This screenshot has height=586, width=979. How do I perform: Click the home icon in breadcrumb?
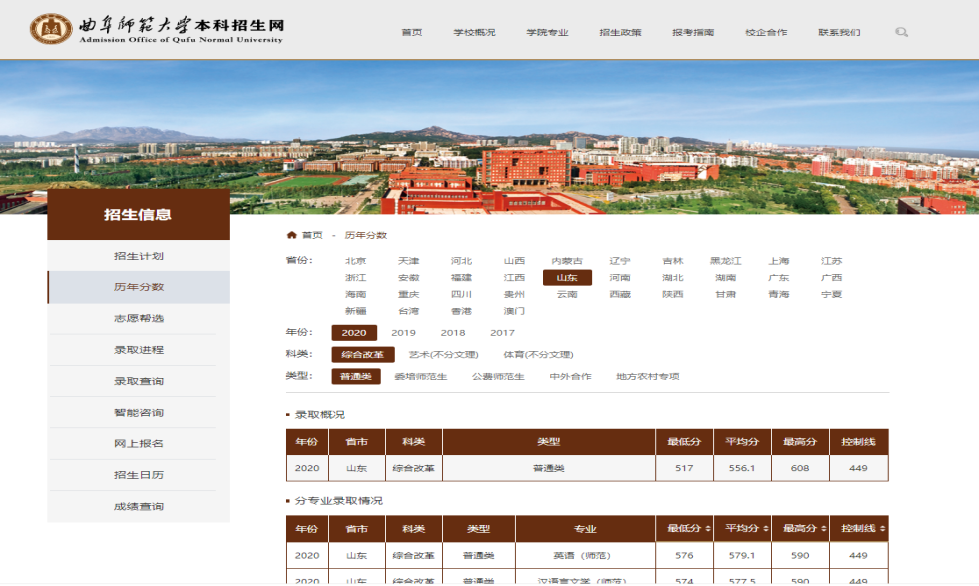point(291,235)
